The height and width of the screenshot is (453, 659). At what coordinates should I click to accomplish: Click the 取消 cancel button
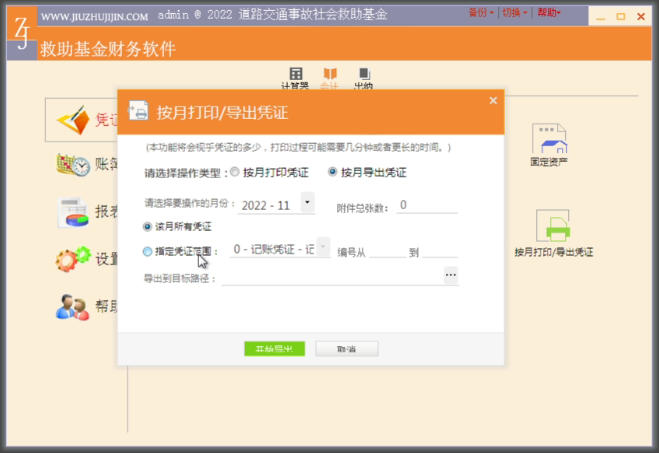coord(346,349)
